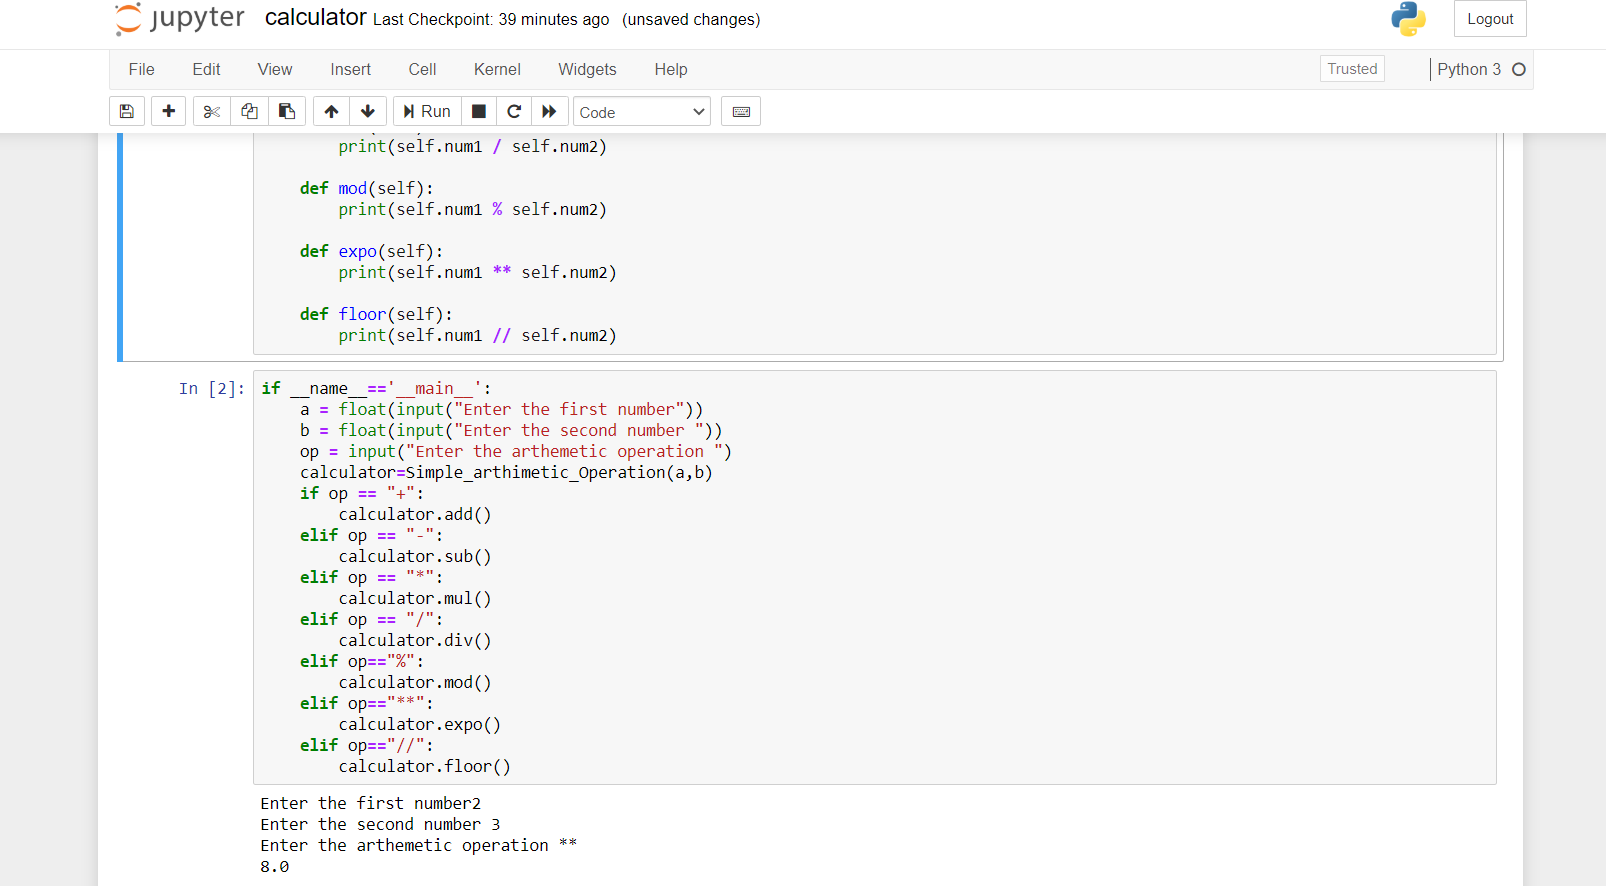The width and height of the screenshot is (1606, 886).
Task: Open the Insert menu
Action: click(x=351, y=69)
